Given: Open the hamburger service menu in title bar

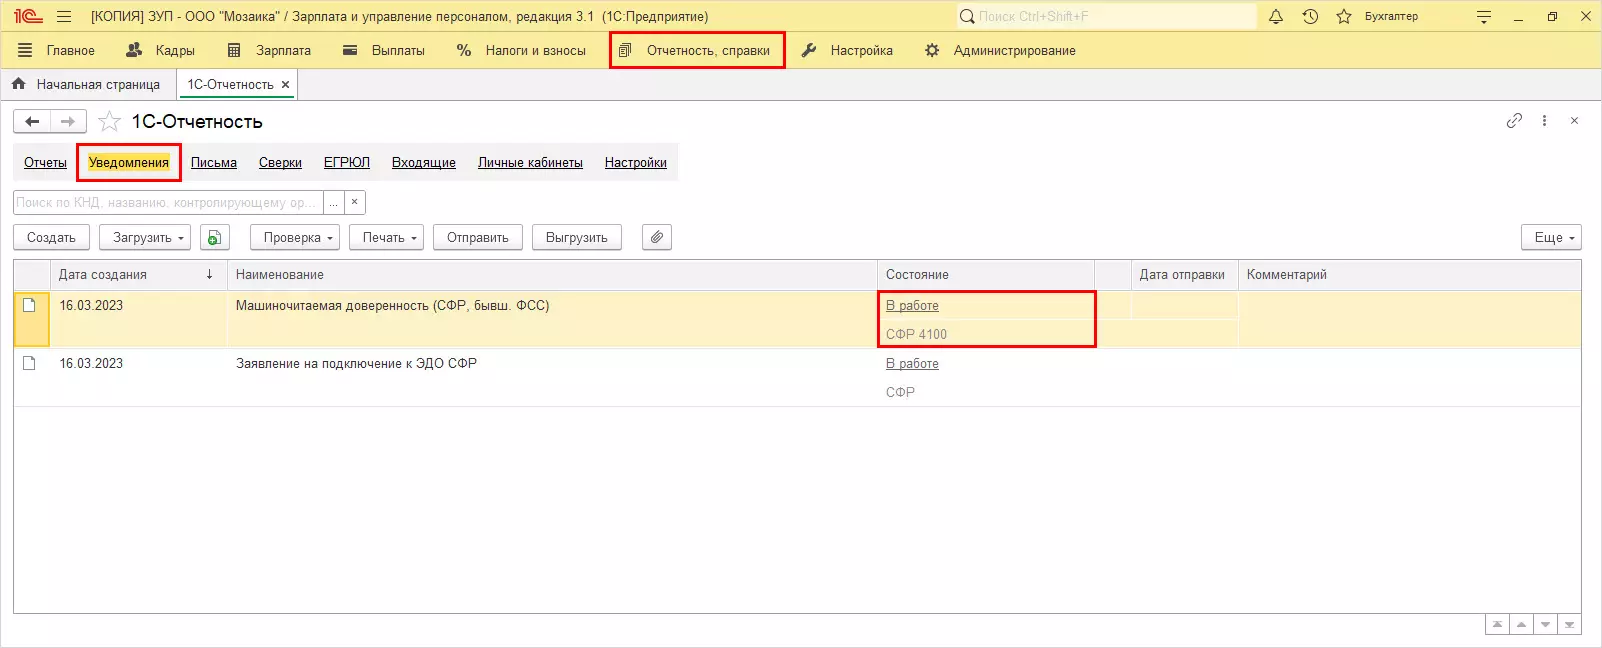Looking at the screenshot, I should pyautogui.click(x=64, y=16).
